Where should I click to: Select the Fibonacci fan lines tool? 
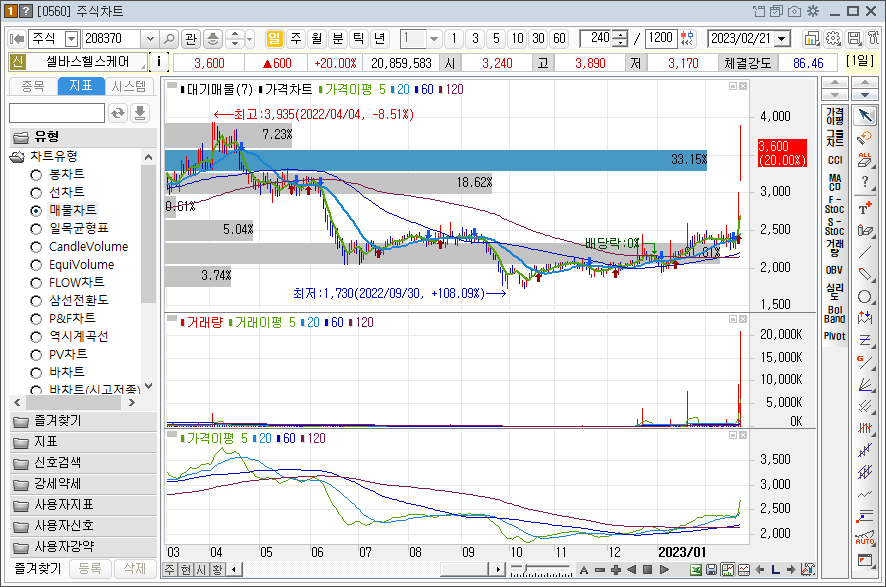[865, 385]
